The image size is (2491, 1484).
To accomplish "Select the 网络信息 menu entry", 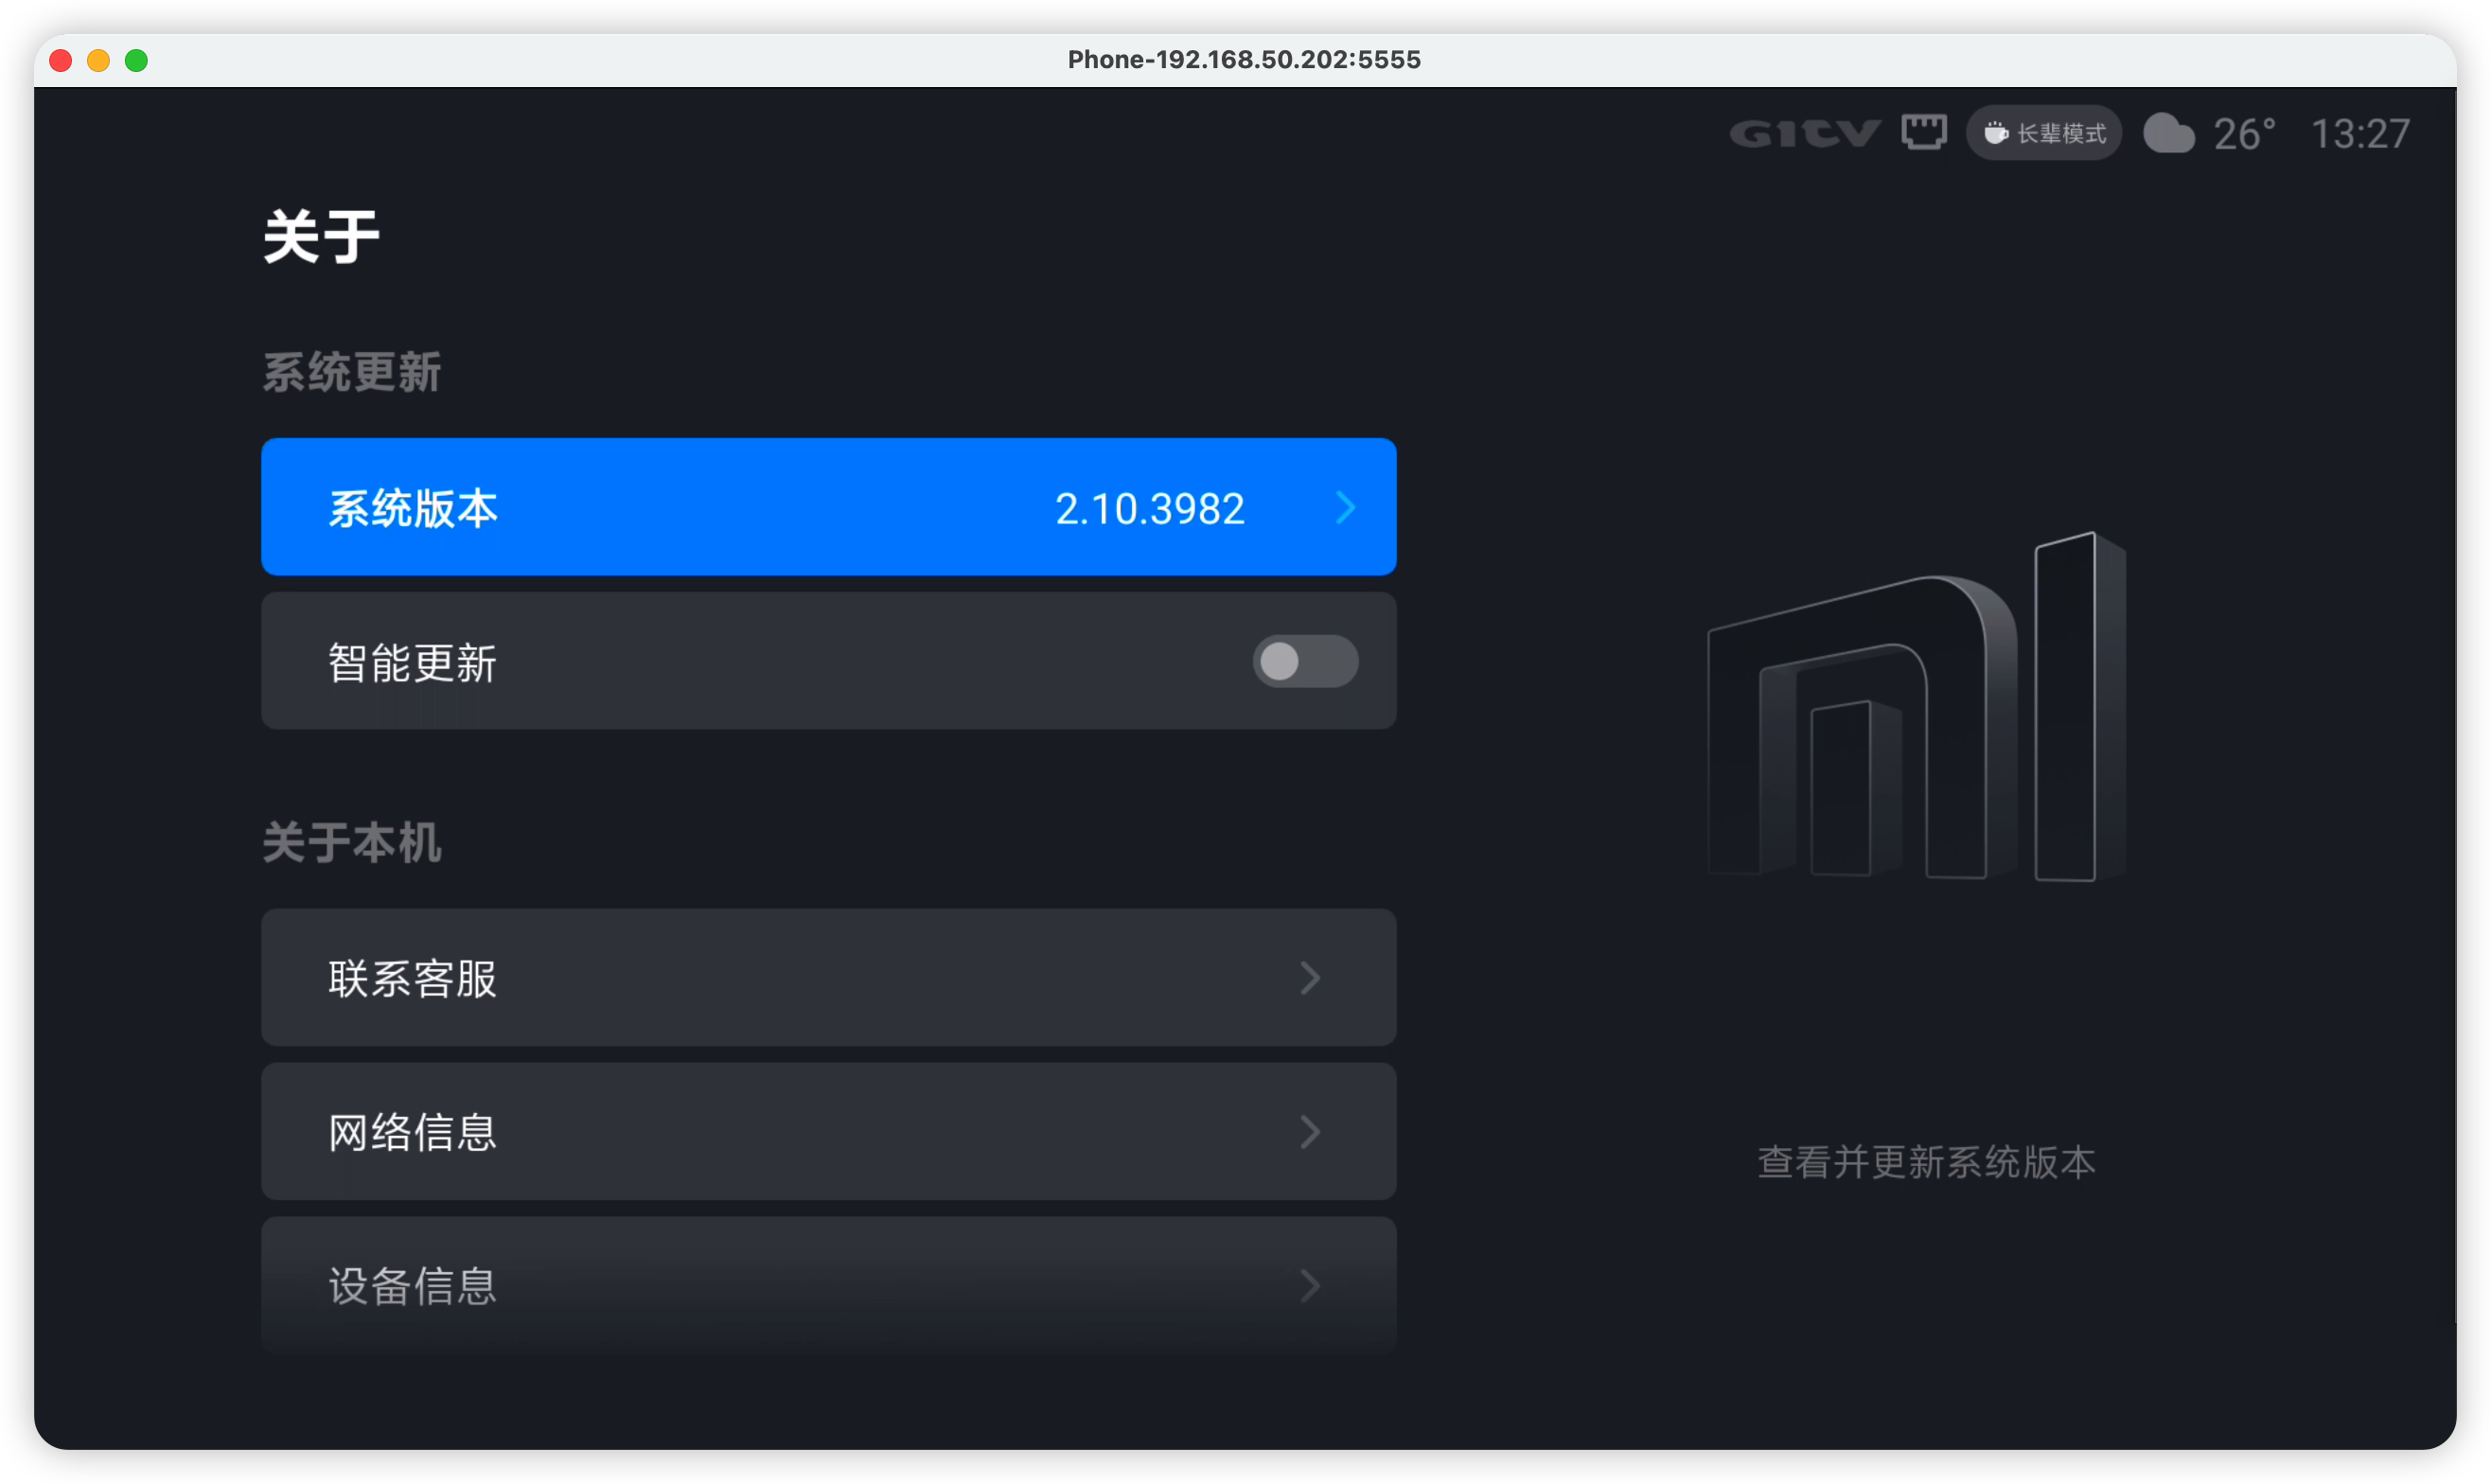I will pos(828,1131).
